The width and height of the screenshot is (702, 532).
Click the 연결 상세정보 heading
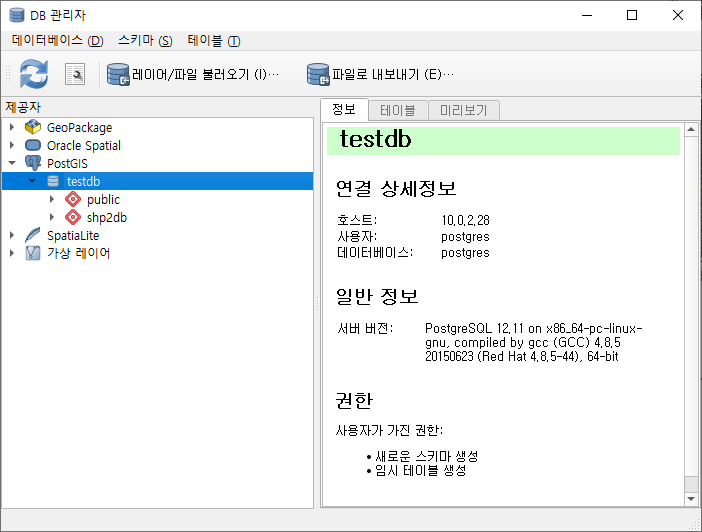click(396, 189)
